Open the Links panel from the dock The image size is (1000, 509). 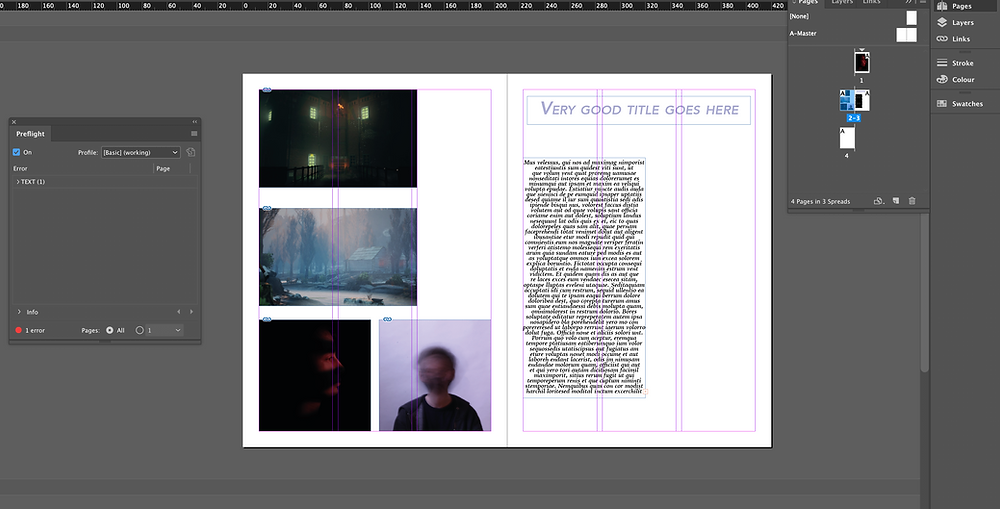click(x=953, y=39)
